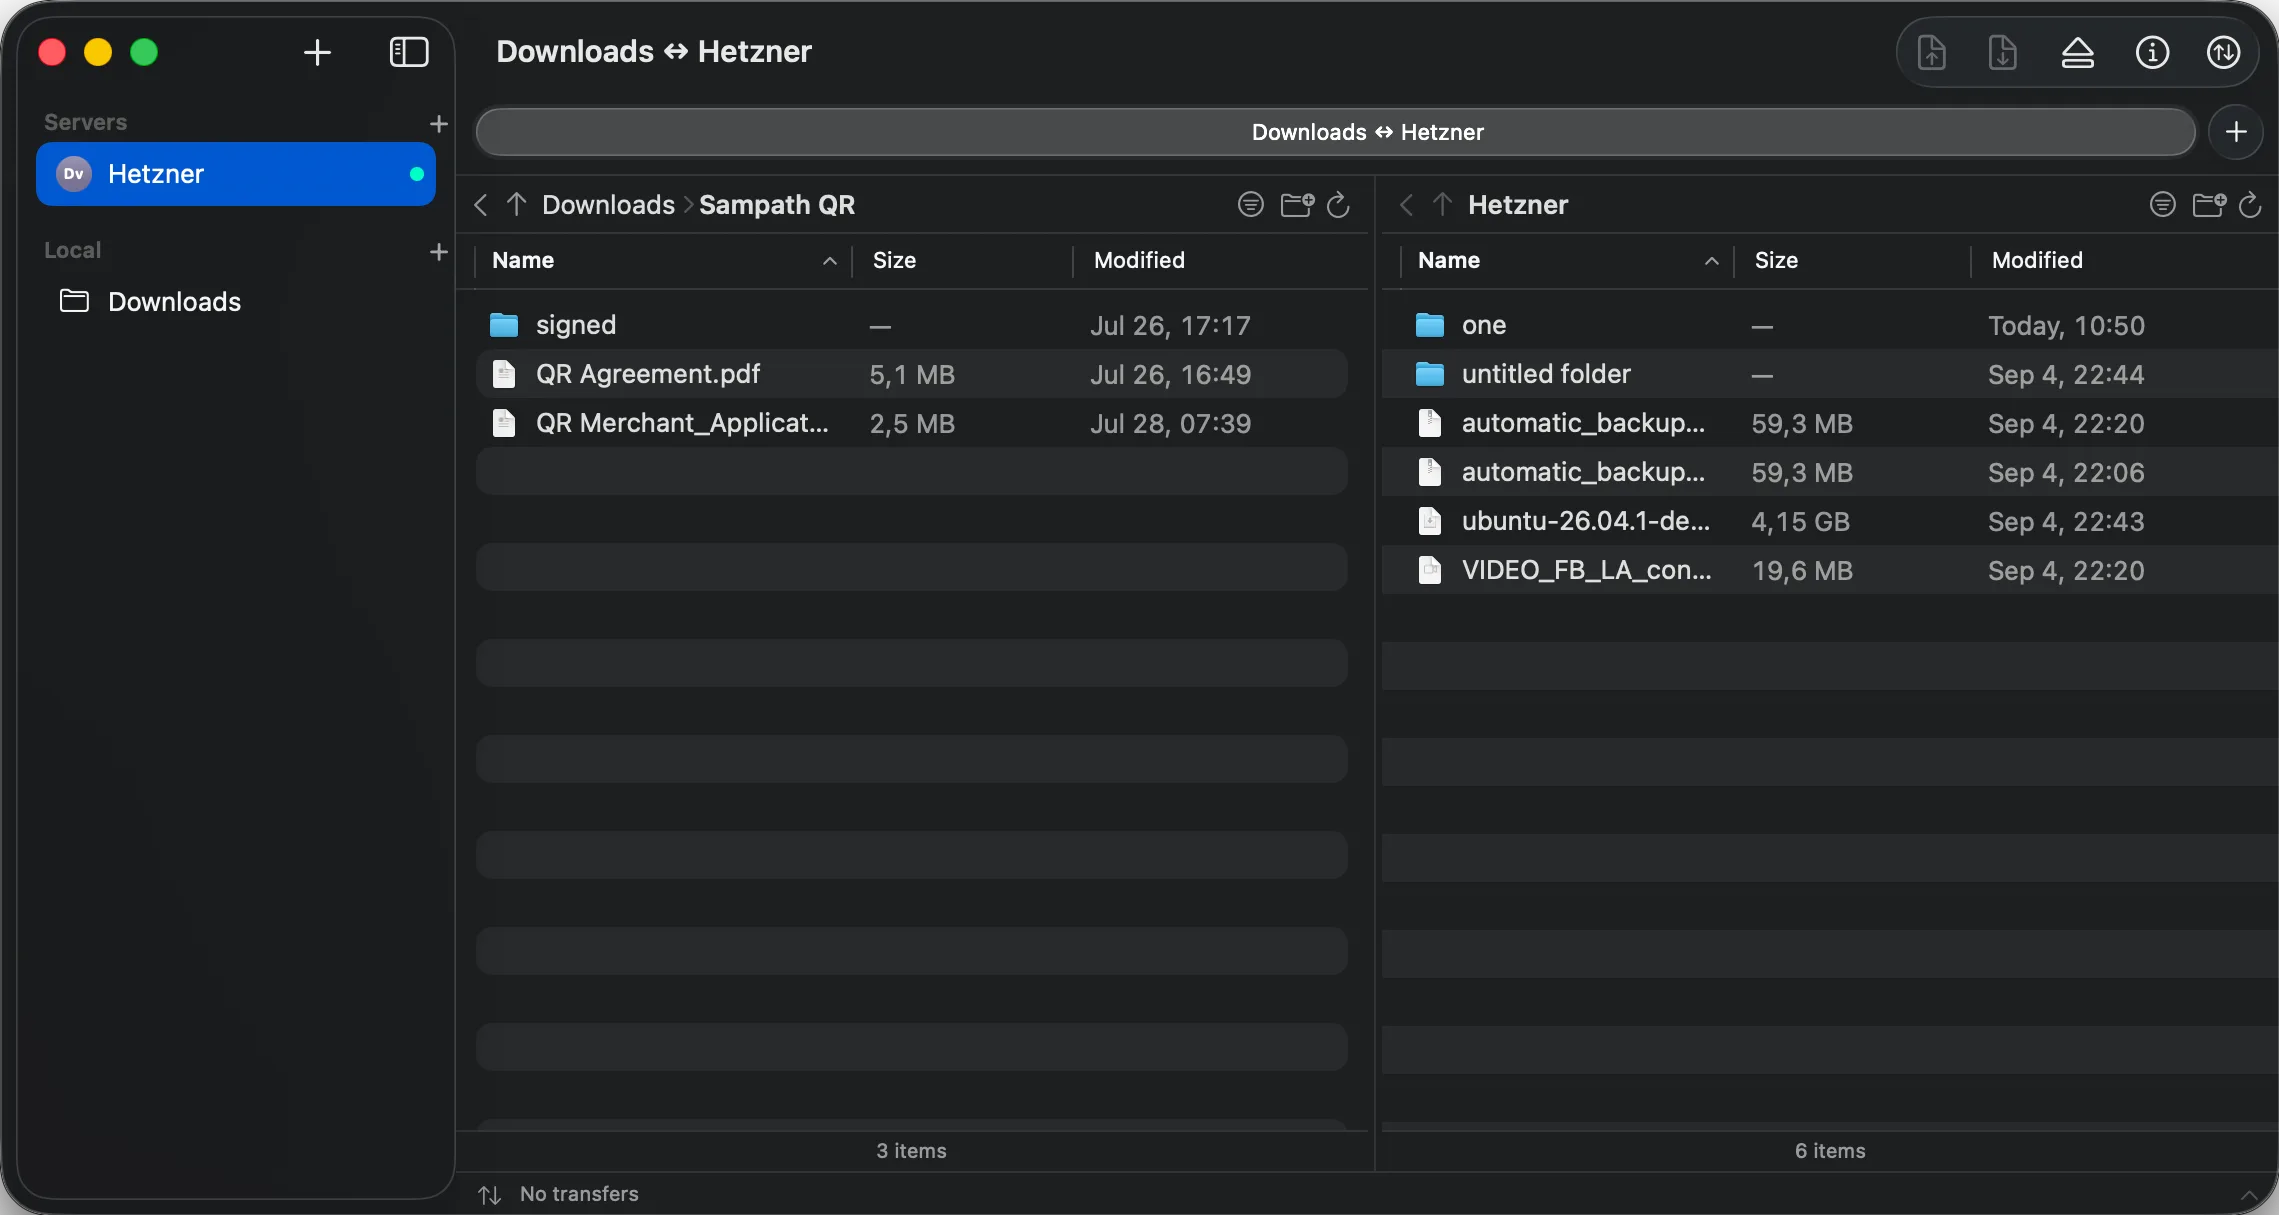Select the folder named one

1829,325
